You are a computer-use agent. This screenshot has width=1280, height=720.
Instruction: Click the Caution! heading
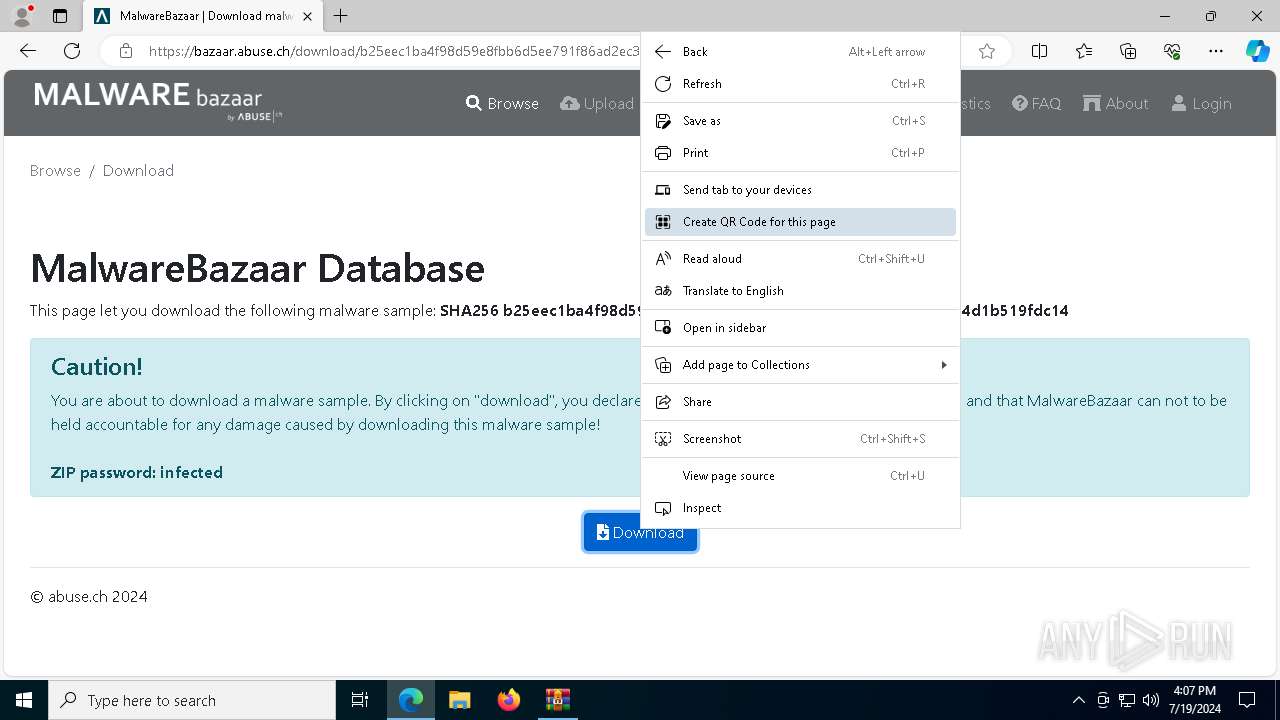coord(97,367)
